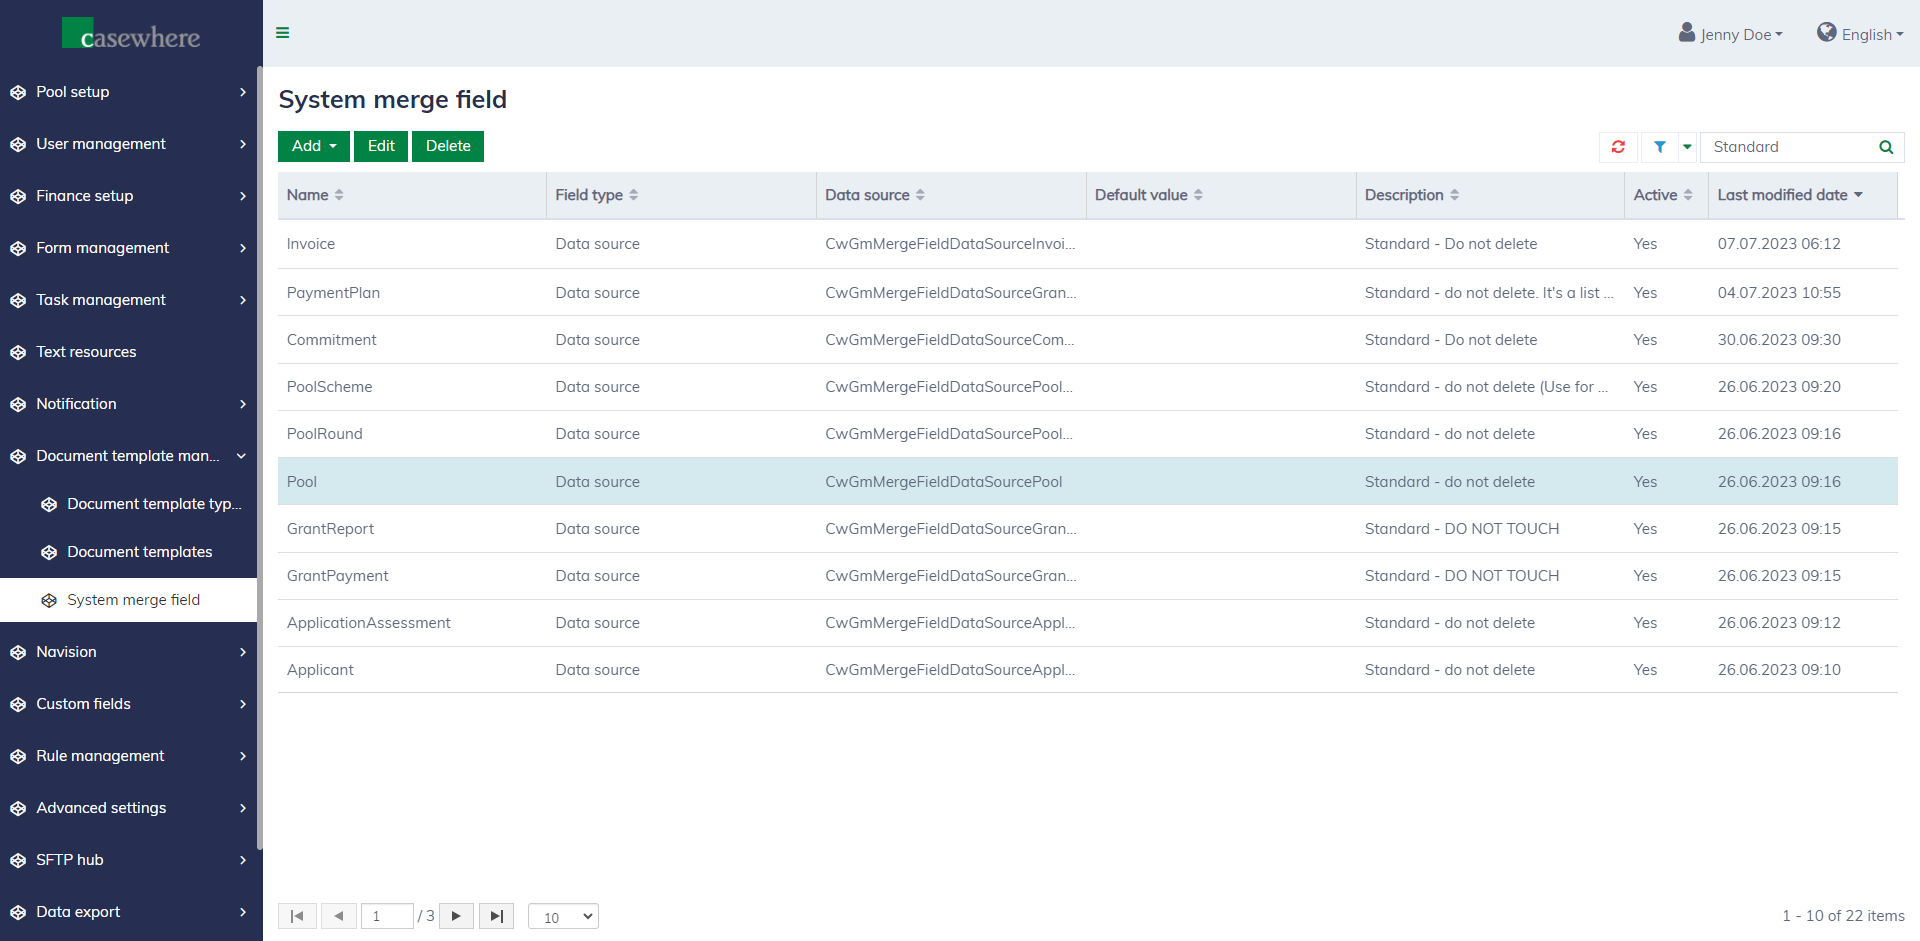Click the Edit button
The height and width of the screenshot is (941, 1920).
(x=381, y=146)
